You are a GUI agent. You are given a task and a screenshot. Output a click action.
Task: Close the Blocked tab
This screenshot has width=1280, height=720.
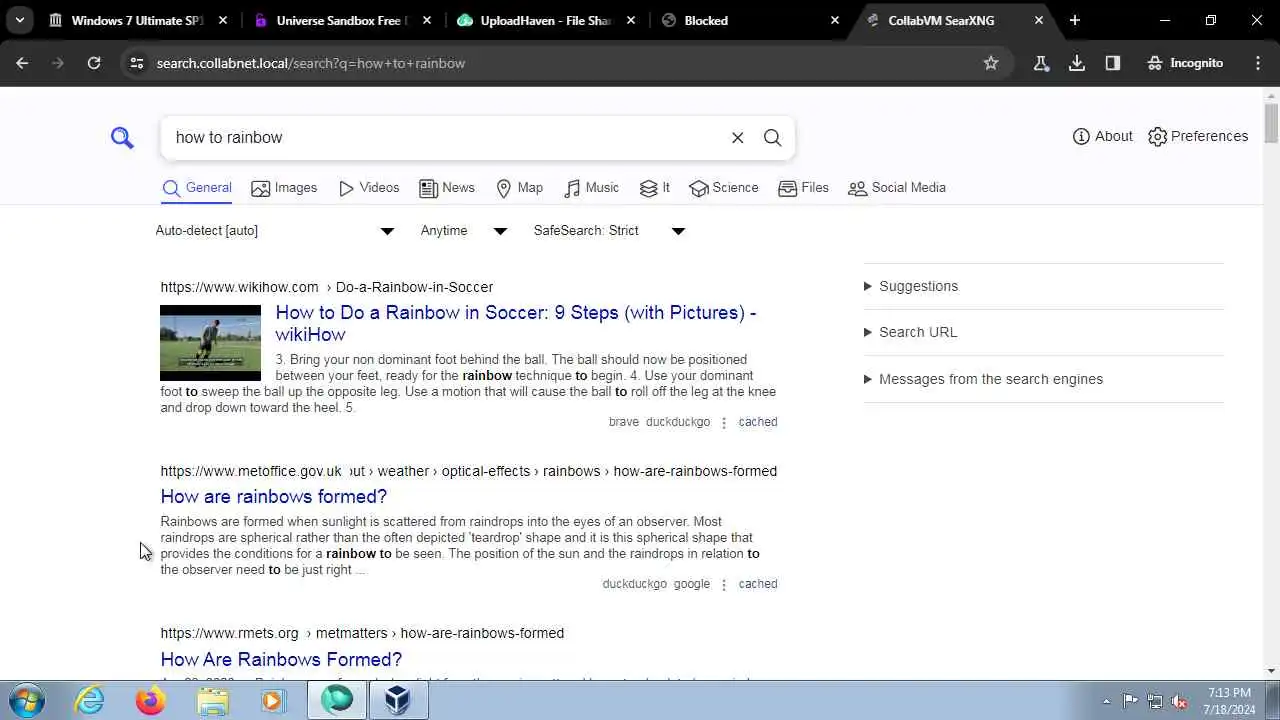click(835, 20)
